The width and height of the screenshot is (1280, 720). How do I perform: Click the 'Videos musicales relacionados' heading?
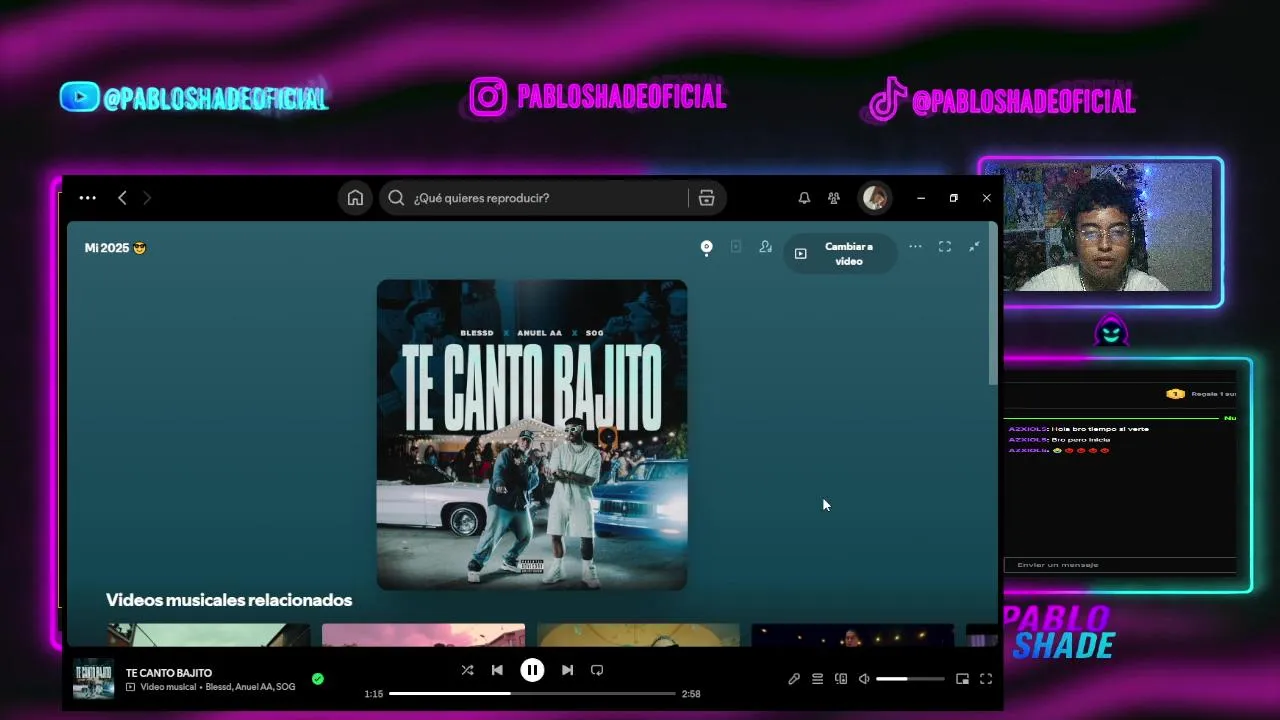229,600
